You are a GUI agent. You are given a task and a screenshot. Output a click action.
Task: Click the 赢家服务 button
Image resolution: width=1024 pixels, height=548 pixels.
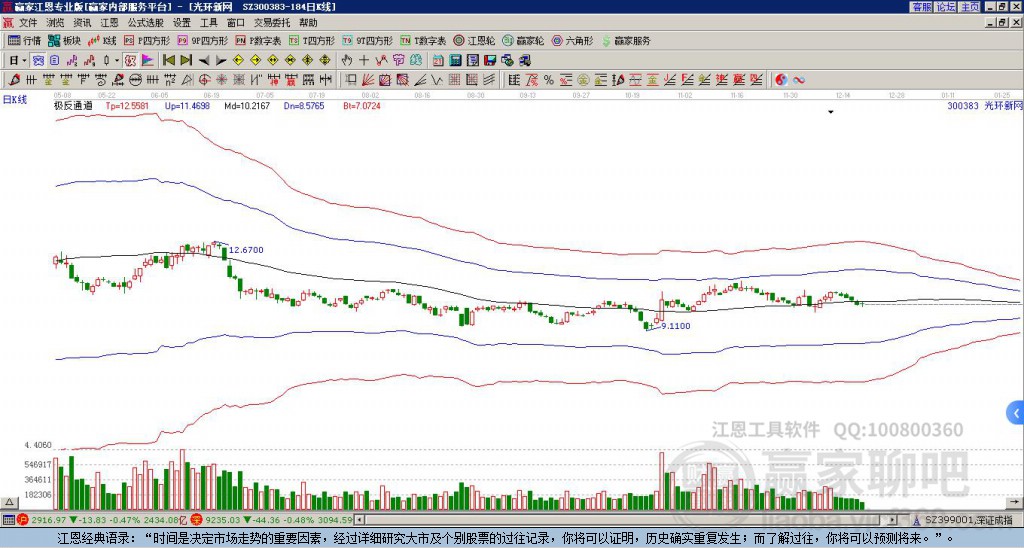point(626,40)
